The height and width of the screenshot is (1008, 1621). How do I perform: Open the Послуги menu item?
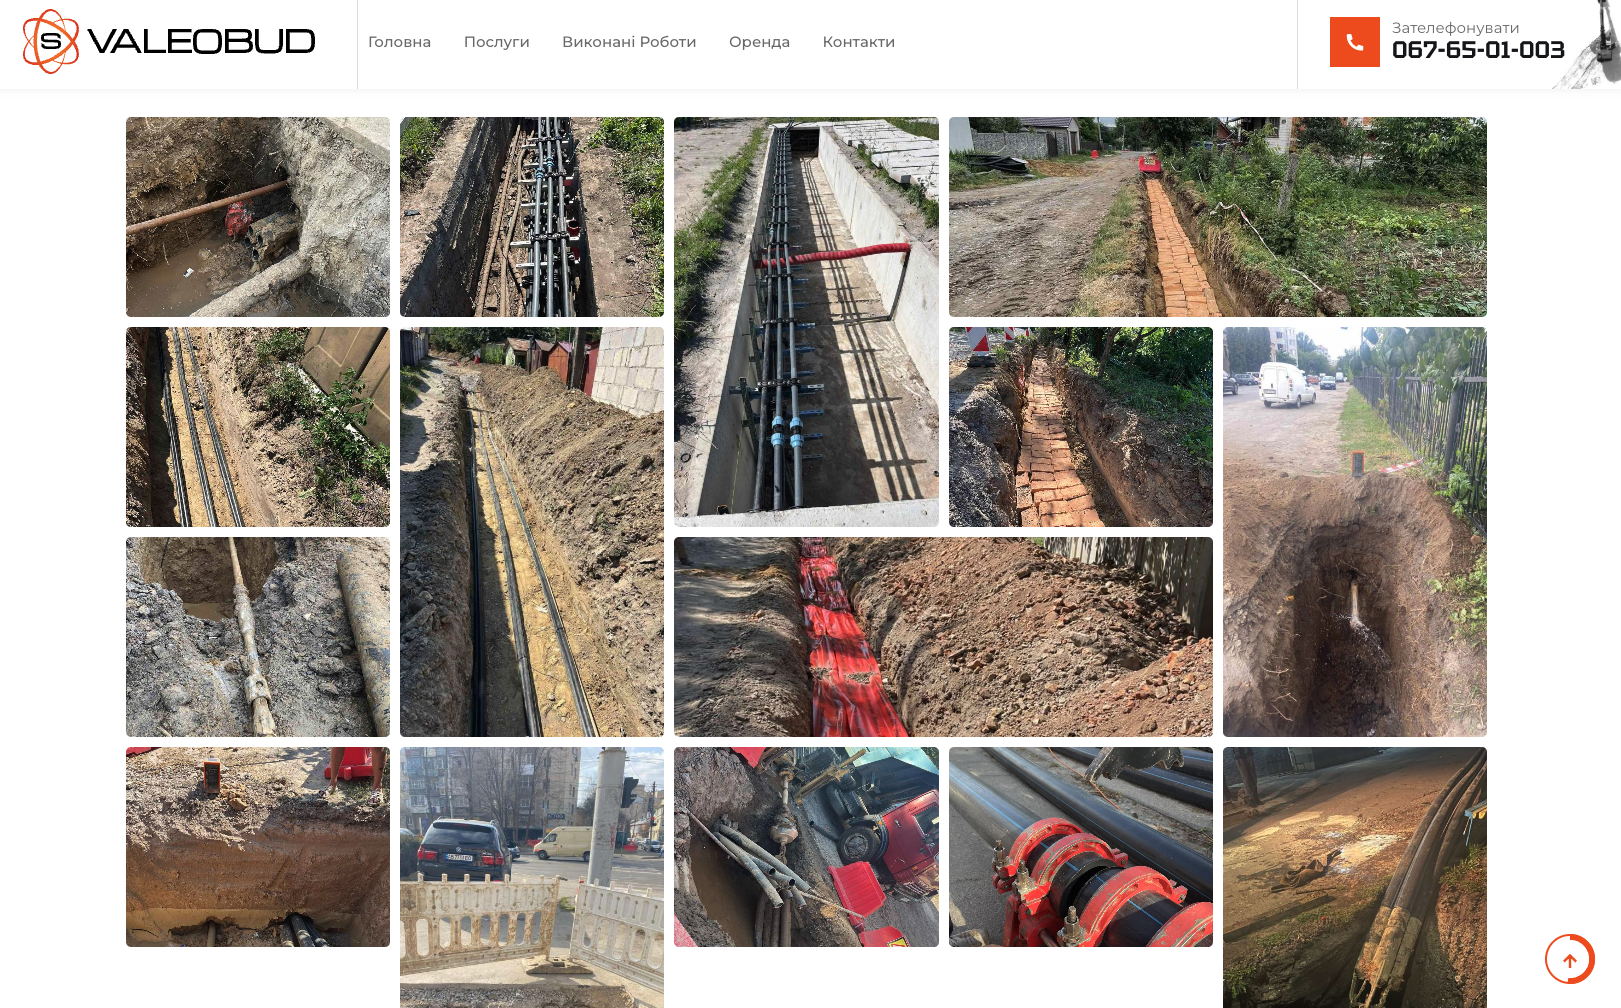point(496,42)
